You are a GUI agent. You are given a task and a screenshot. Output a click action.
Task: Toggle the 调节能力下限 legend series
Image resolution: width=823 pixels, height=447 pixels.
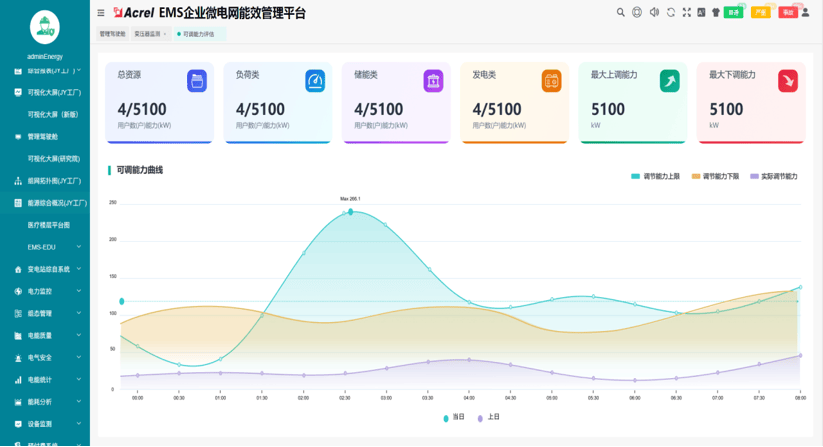pyautogui.click(x=716, y=176)
